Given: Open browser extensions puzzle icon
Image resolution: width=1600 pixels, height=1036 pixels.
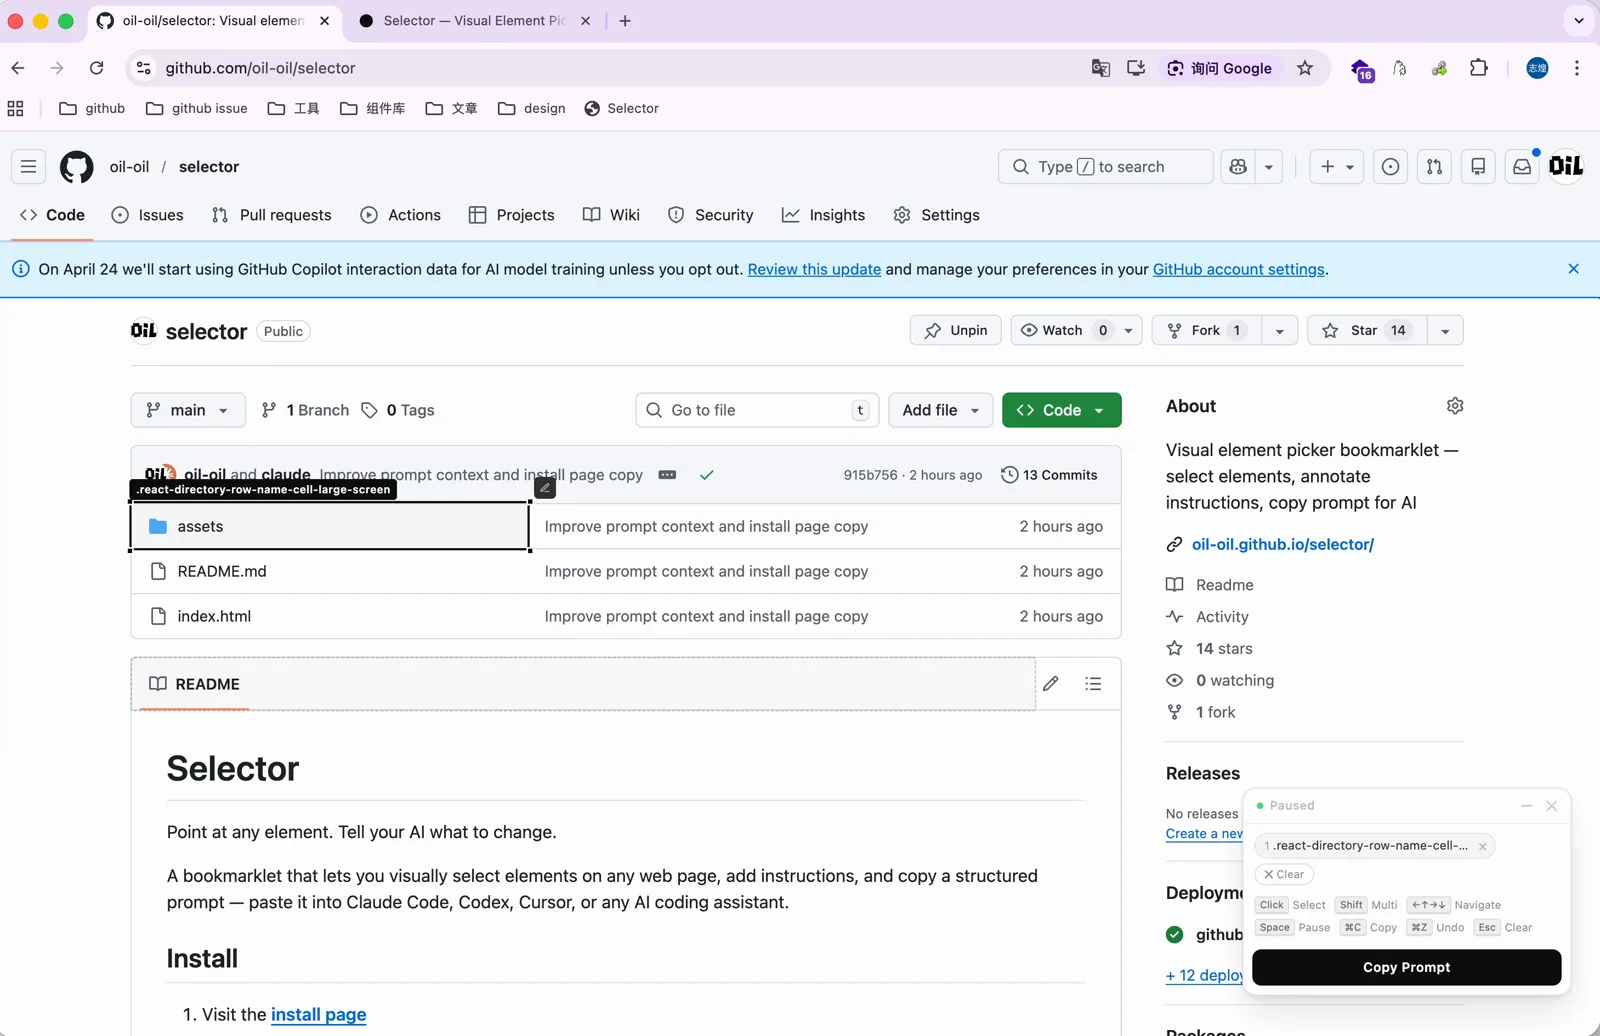Looking at the screenshot, I should [1479, 68].
